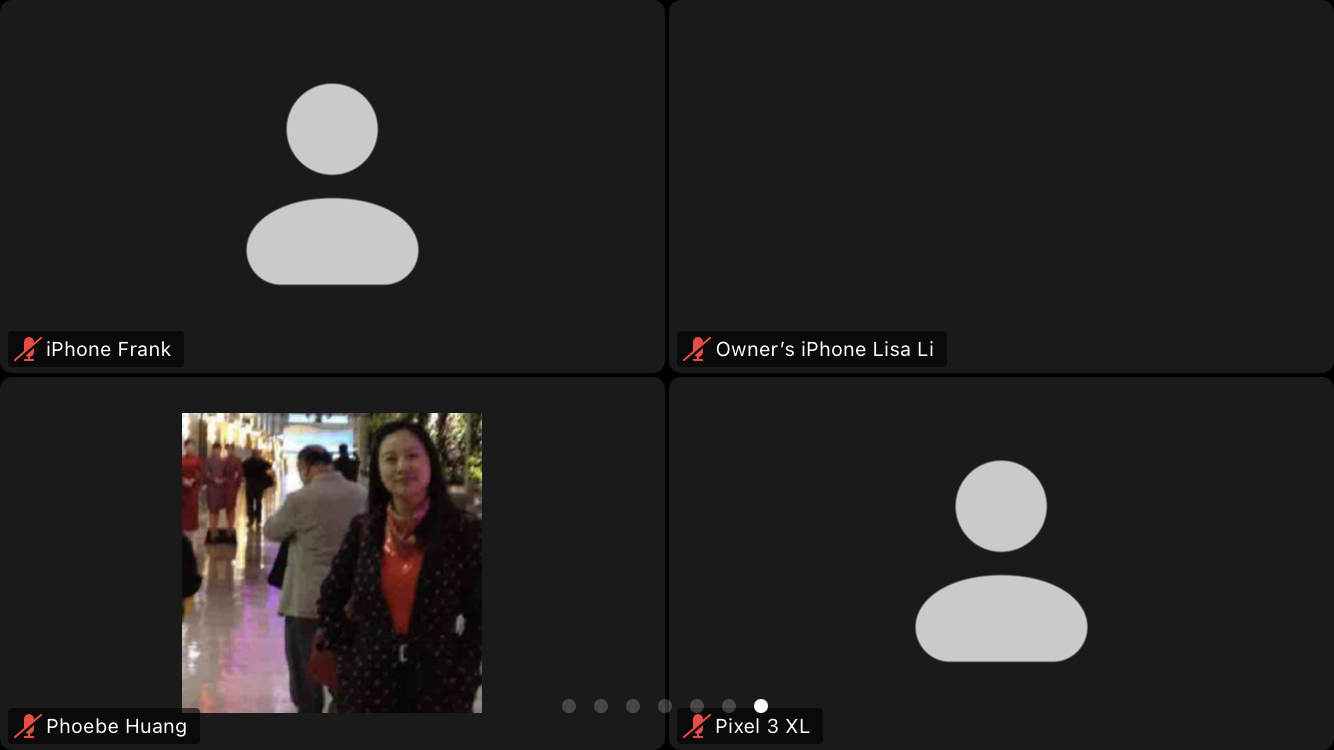Click Phoebe Huang's muted microphone icon
Screen dimensions: 1334x750
tap(28, 726)
